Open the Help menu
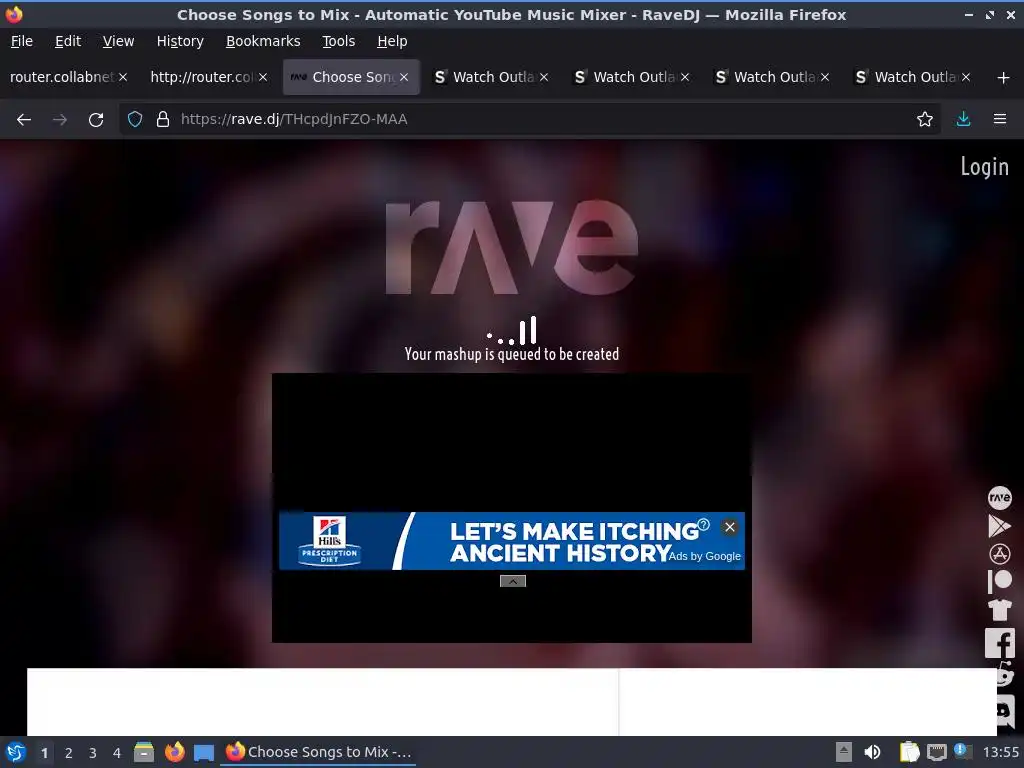 coord(392,41)
